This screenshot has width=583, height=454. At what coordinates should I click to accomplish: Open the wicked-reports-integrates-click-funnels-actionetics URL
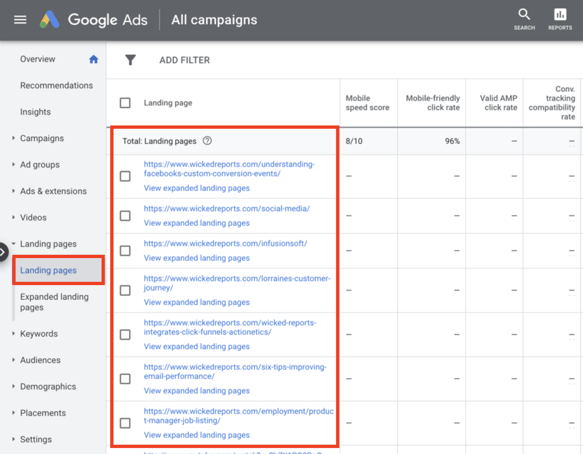(x=230, y=327)
